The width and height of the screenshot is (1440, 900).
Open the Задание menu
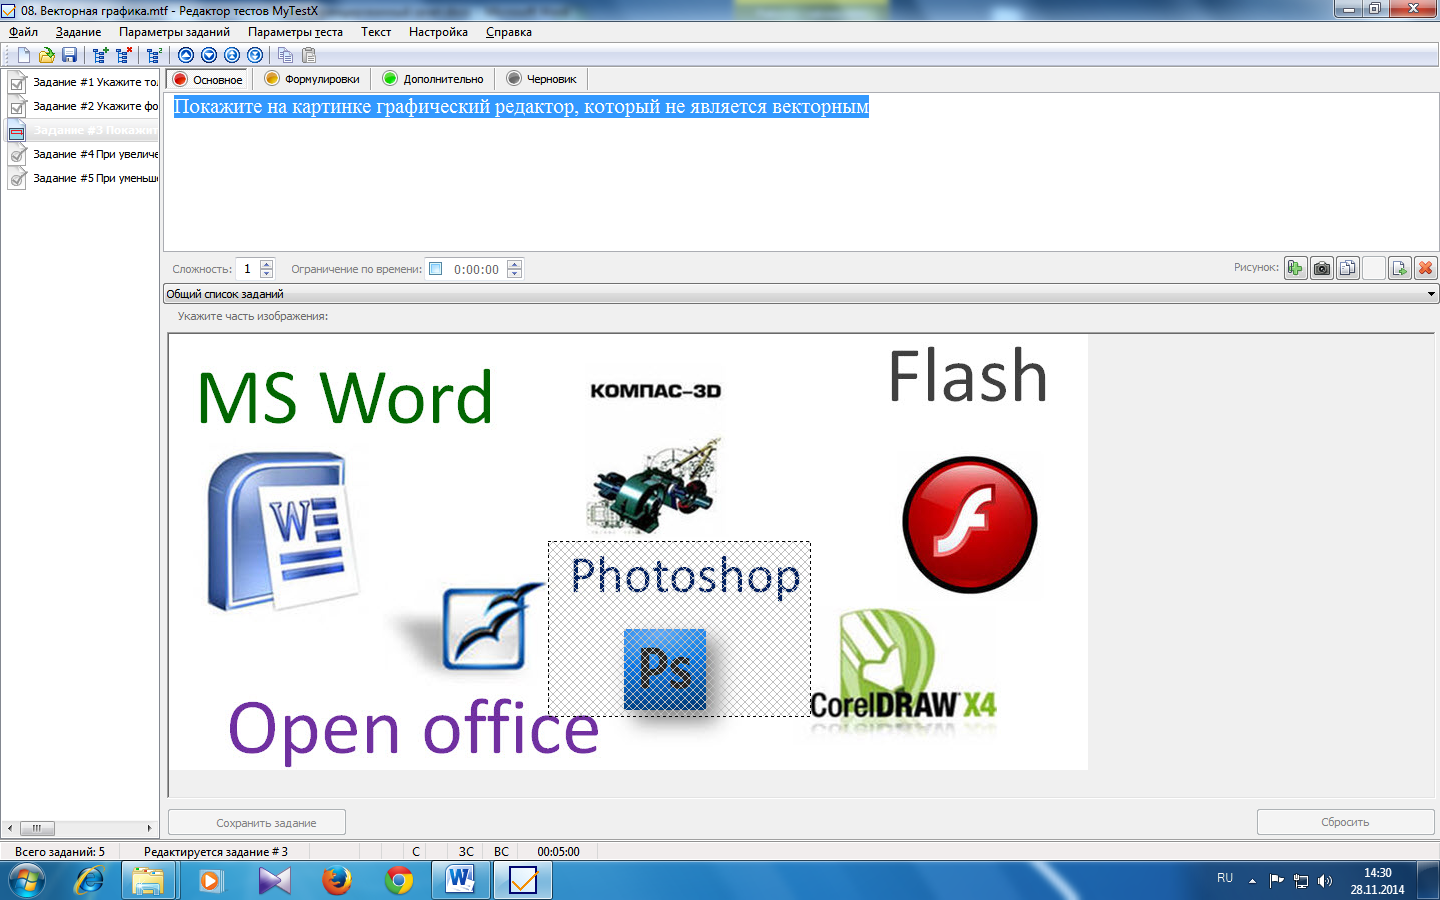click(78, 32)
